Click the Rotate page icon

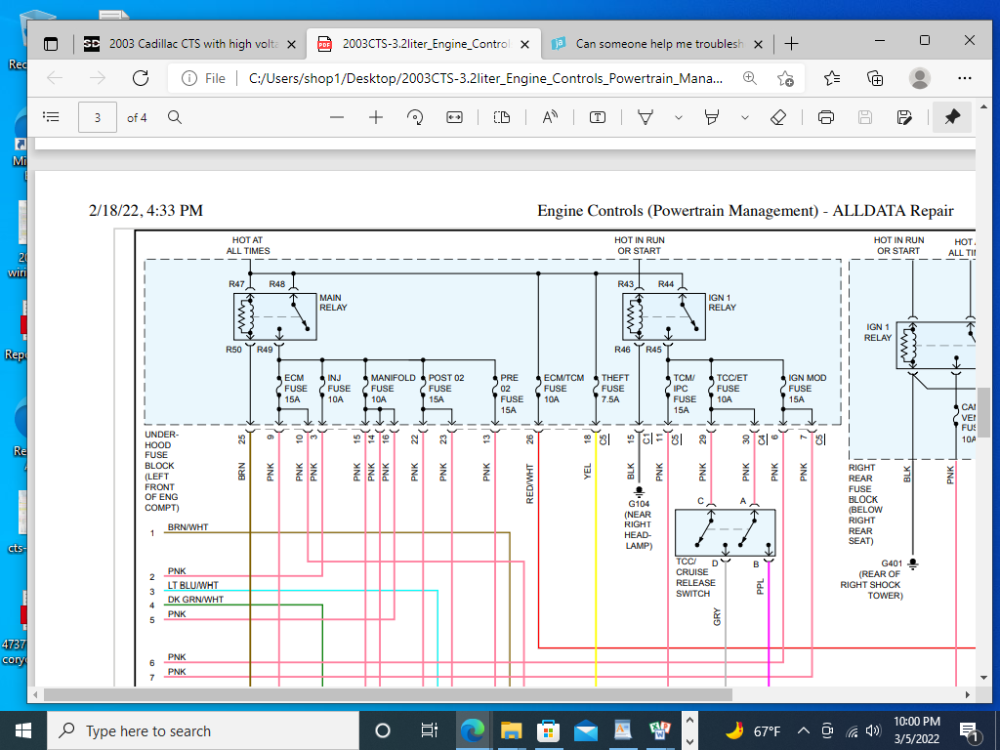(415, 117)
